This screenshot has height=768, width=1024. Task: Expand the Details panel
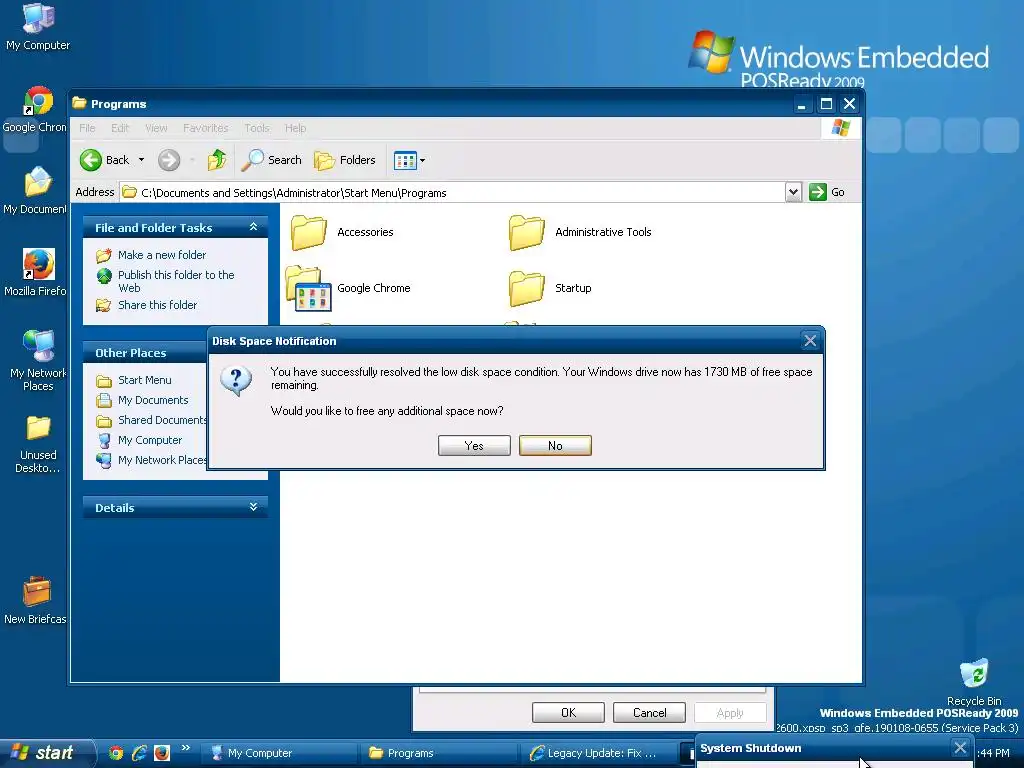[253, 507]
